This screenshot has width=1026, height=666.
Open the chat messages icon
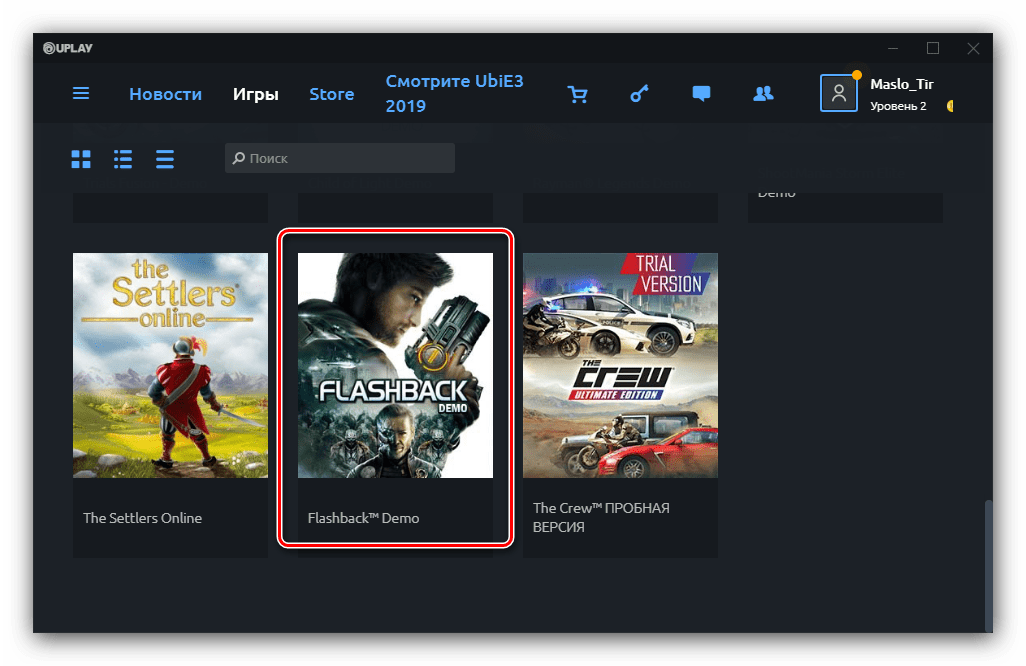[701, 94]
